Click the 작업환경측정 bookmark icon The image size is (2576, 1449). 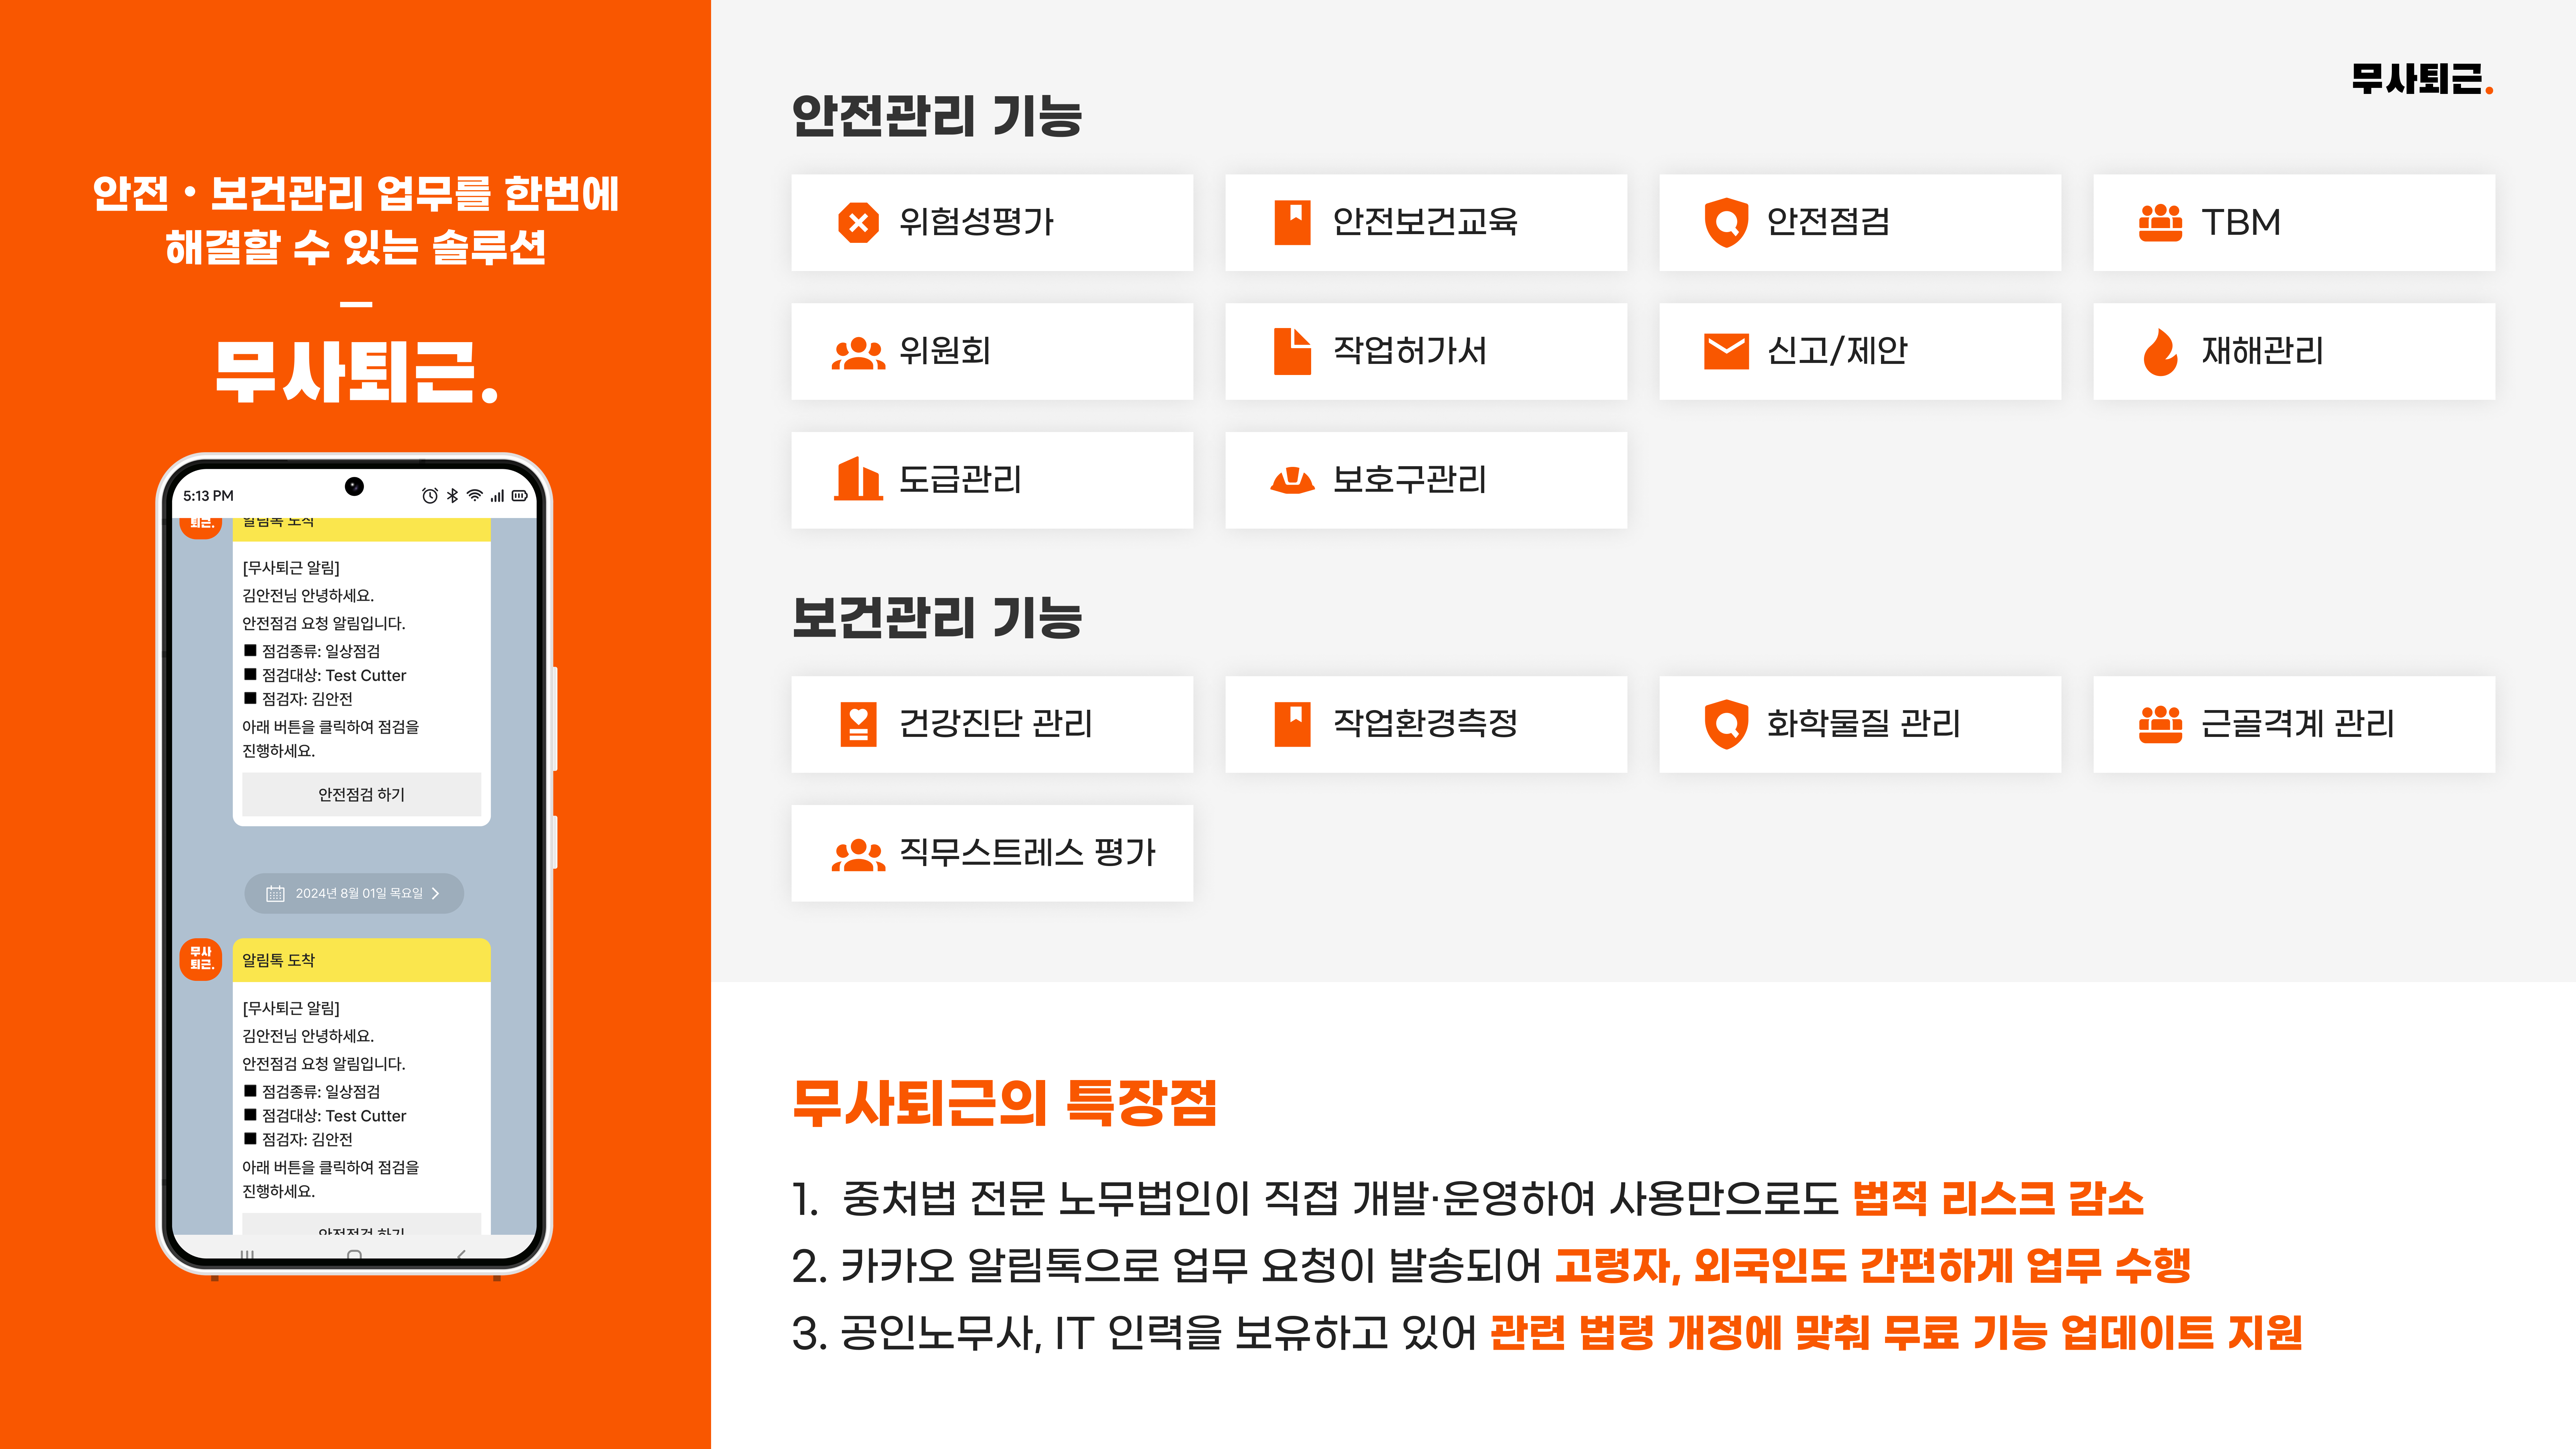[1292, 724]
